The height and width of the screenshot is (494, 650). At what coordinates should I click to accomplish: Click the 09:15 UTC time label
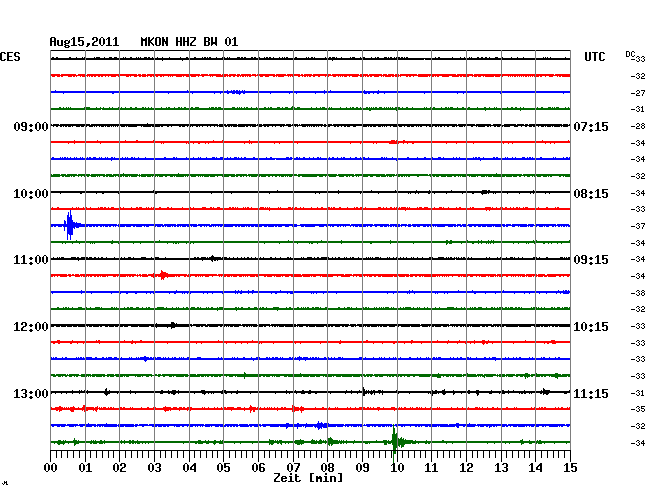coord(591,260)
